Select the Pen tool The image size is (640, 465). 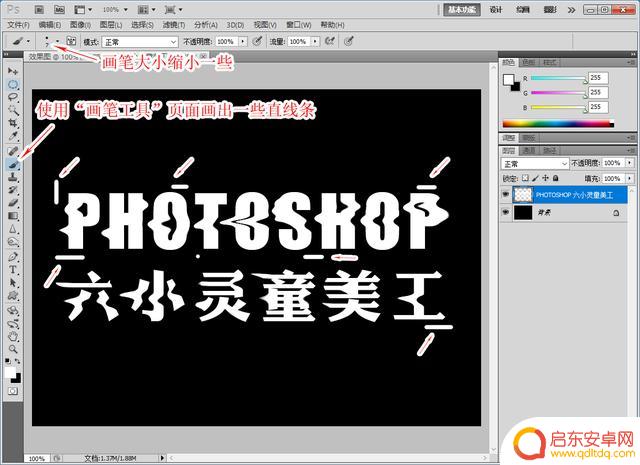13,257
